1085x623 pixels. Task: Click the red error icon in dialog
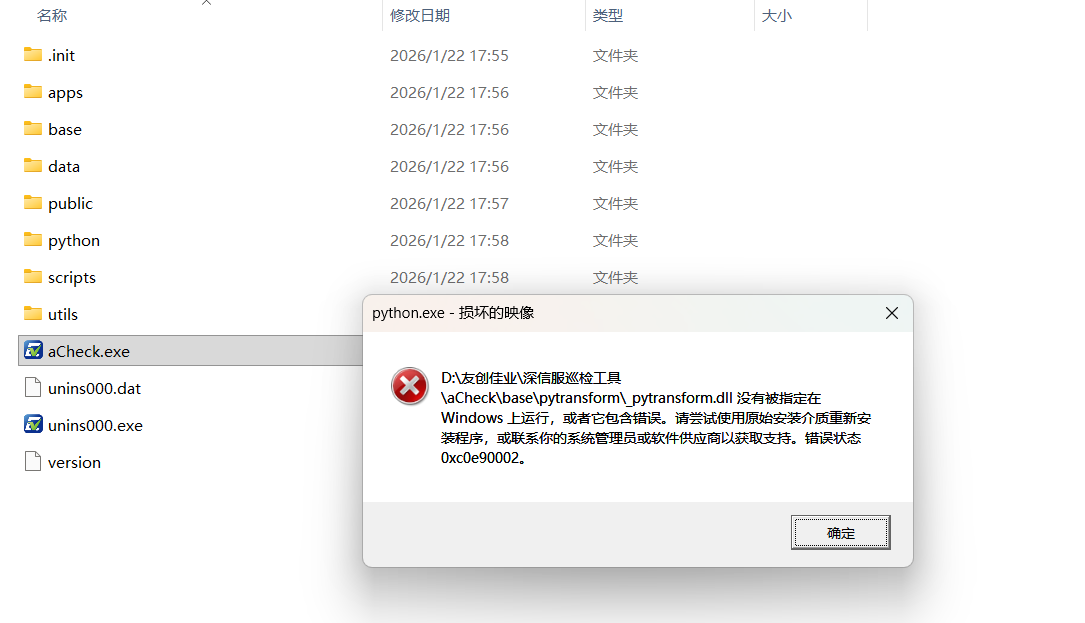(x=410, y=386)
